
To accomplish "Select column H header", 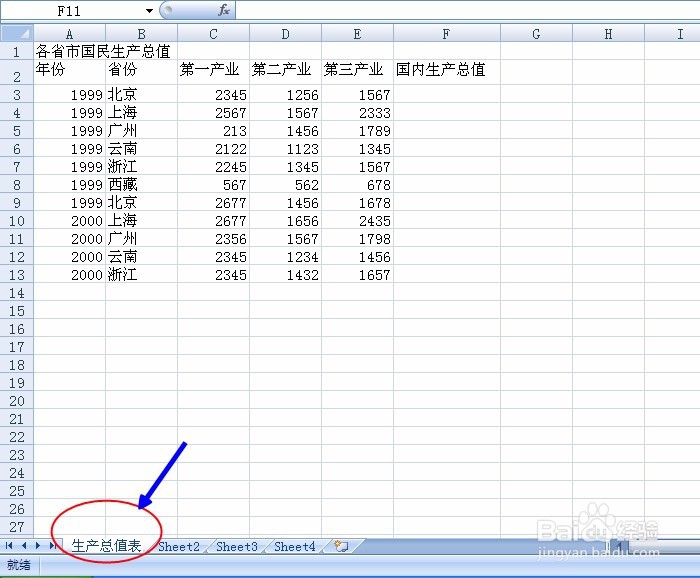I will (608, 33).
